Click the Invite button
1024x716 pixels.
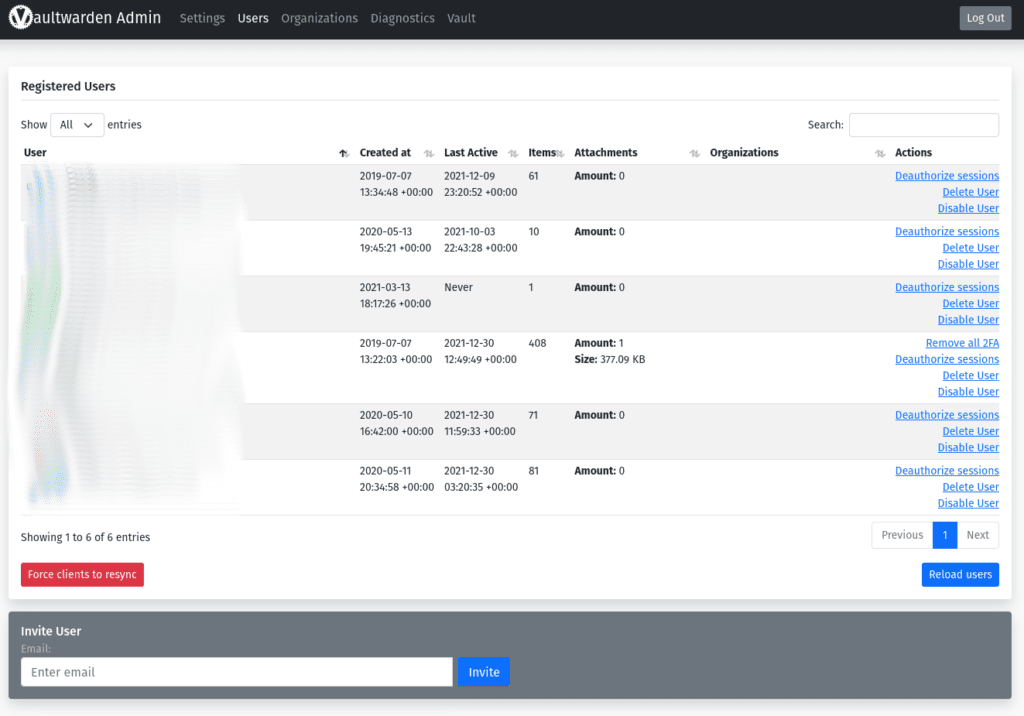tap(483, 672)
